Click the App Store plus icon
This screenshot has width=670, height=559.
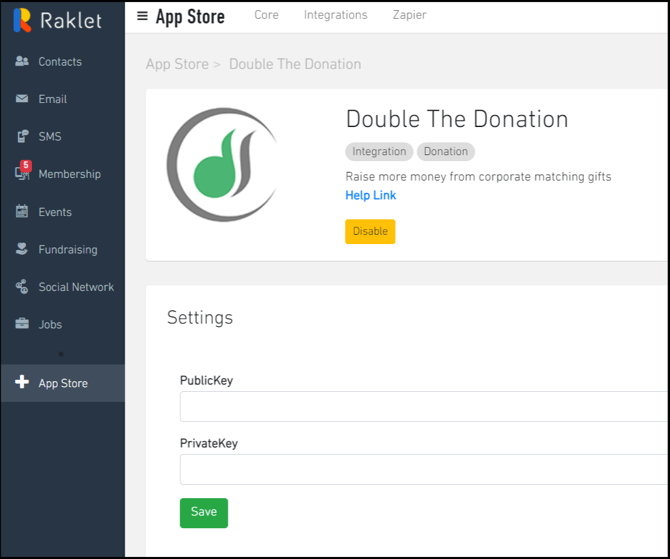click(x=22, y=383)
